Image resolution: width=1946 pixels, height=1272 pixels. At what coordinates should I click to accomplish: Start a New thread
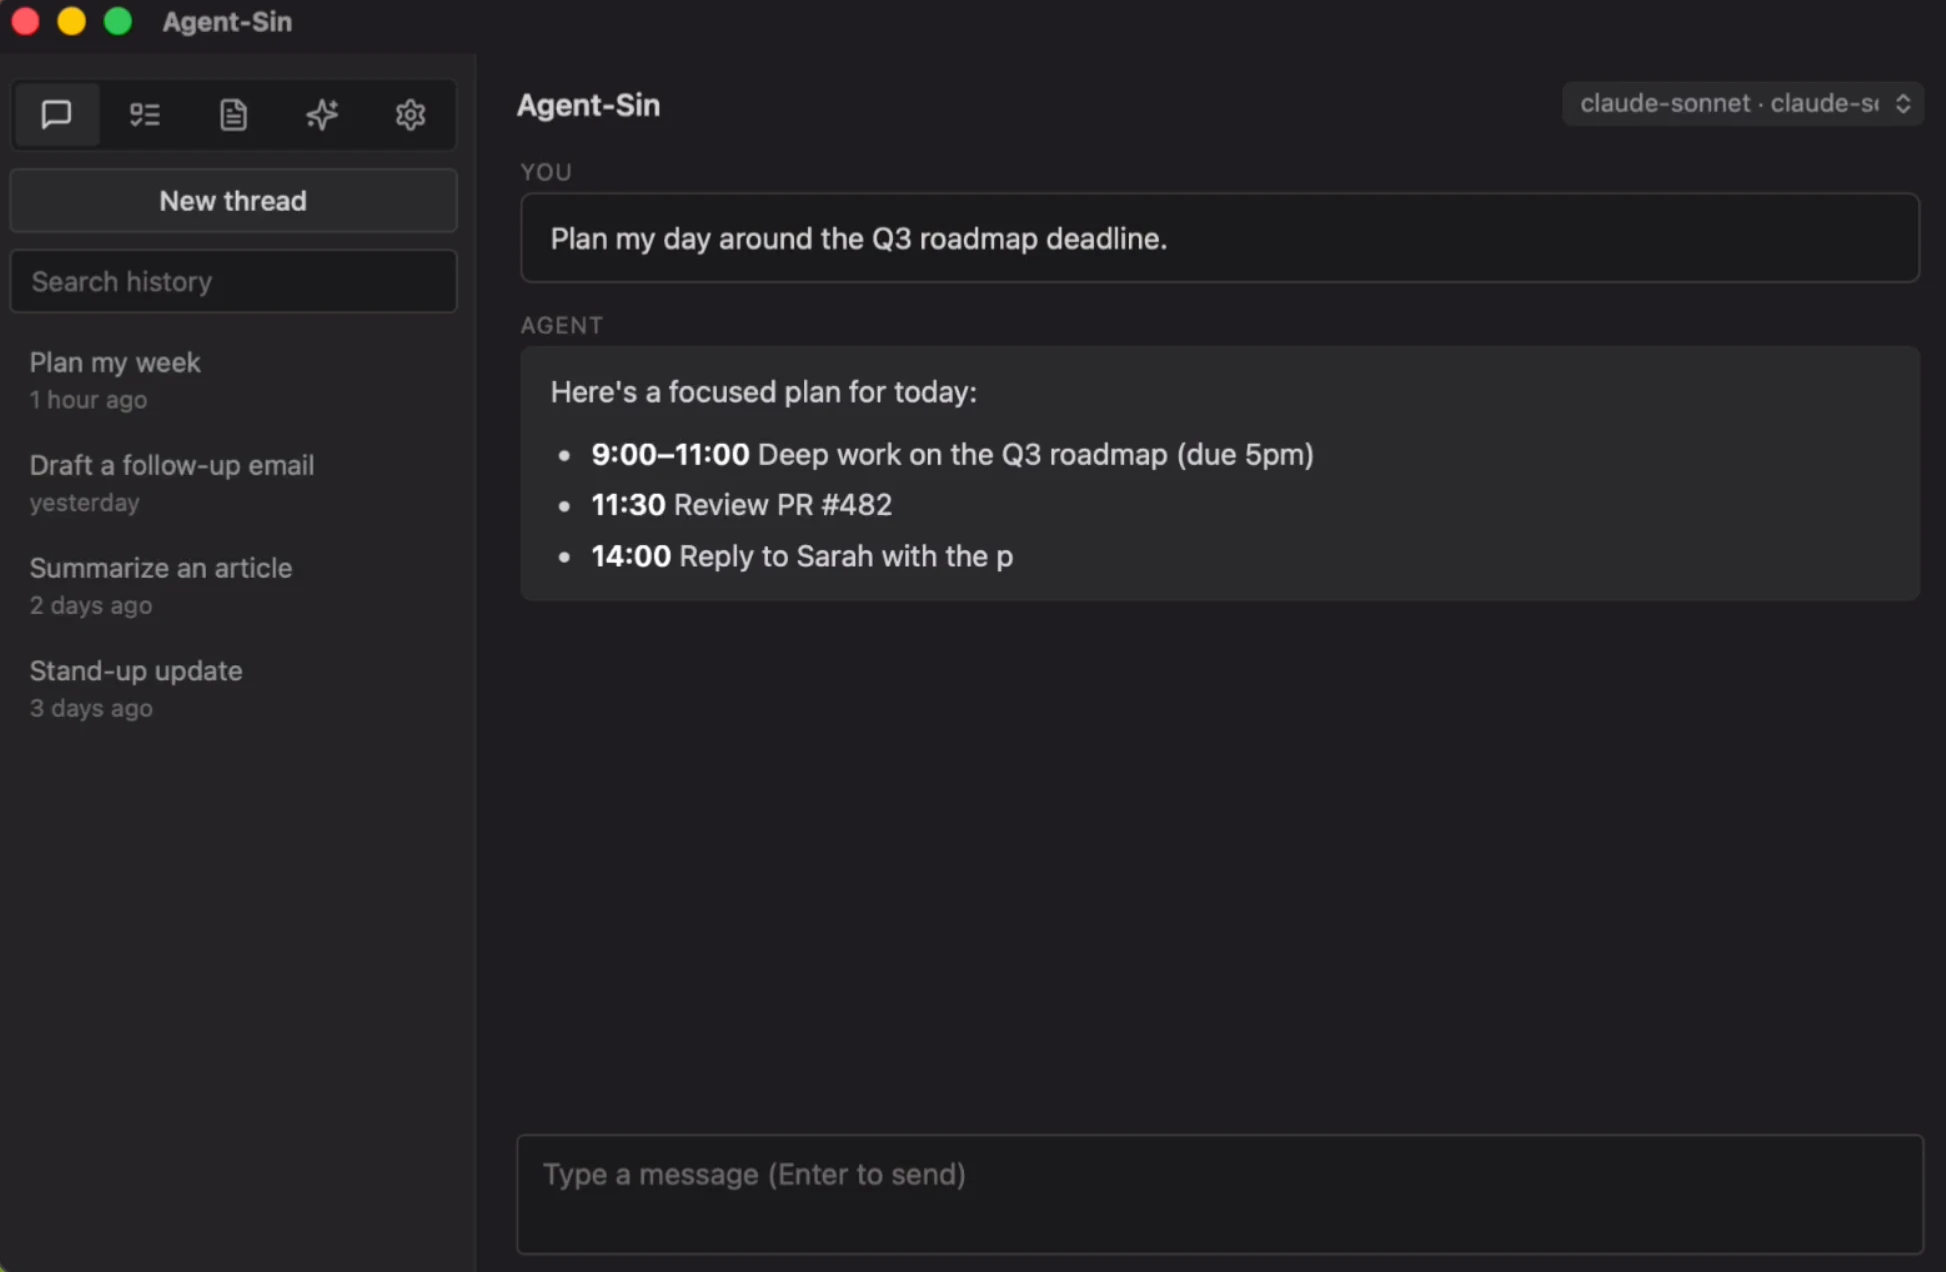point(233,201)
